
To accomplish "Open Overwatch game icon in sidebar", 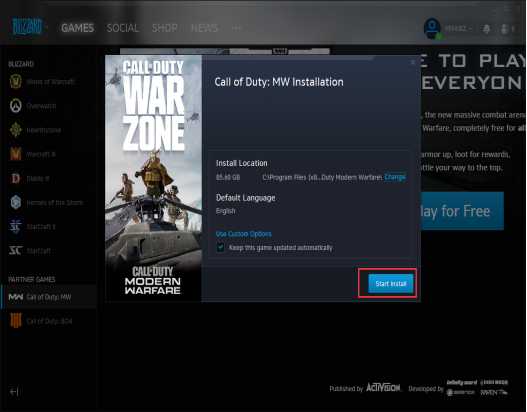I will tap(15, 106).
